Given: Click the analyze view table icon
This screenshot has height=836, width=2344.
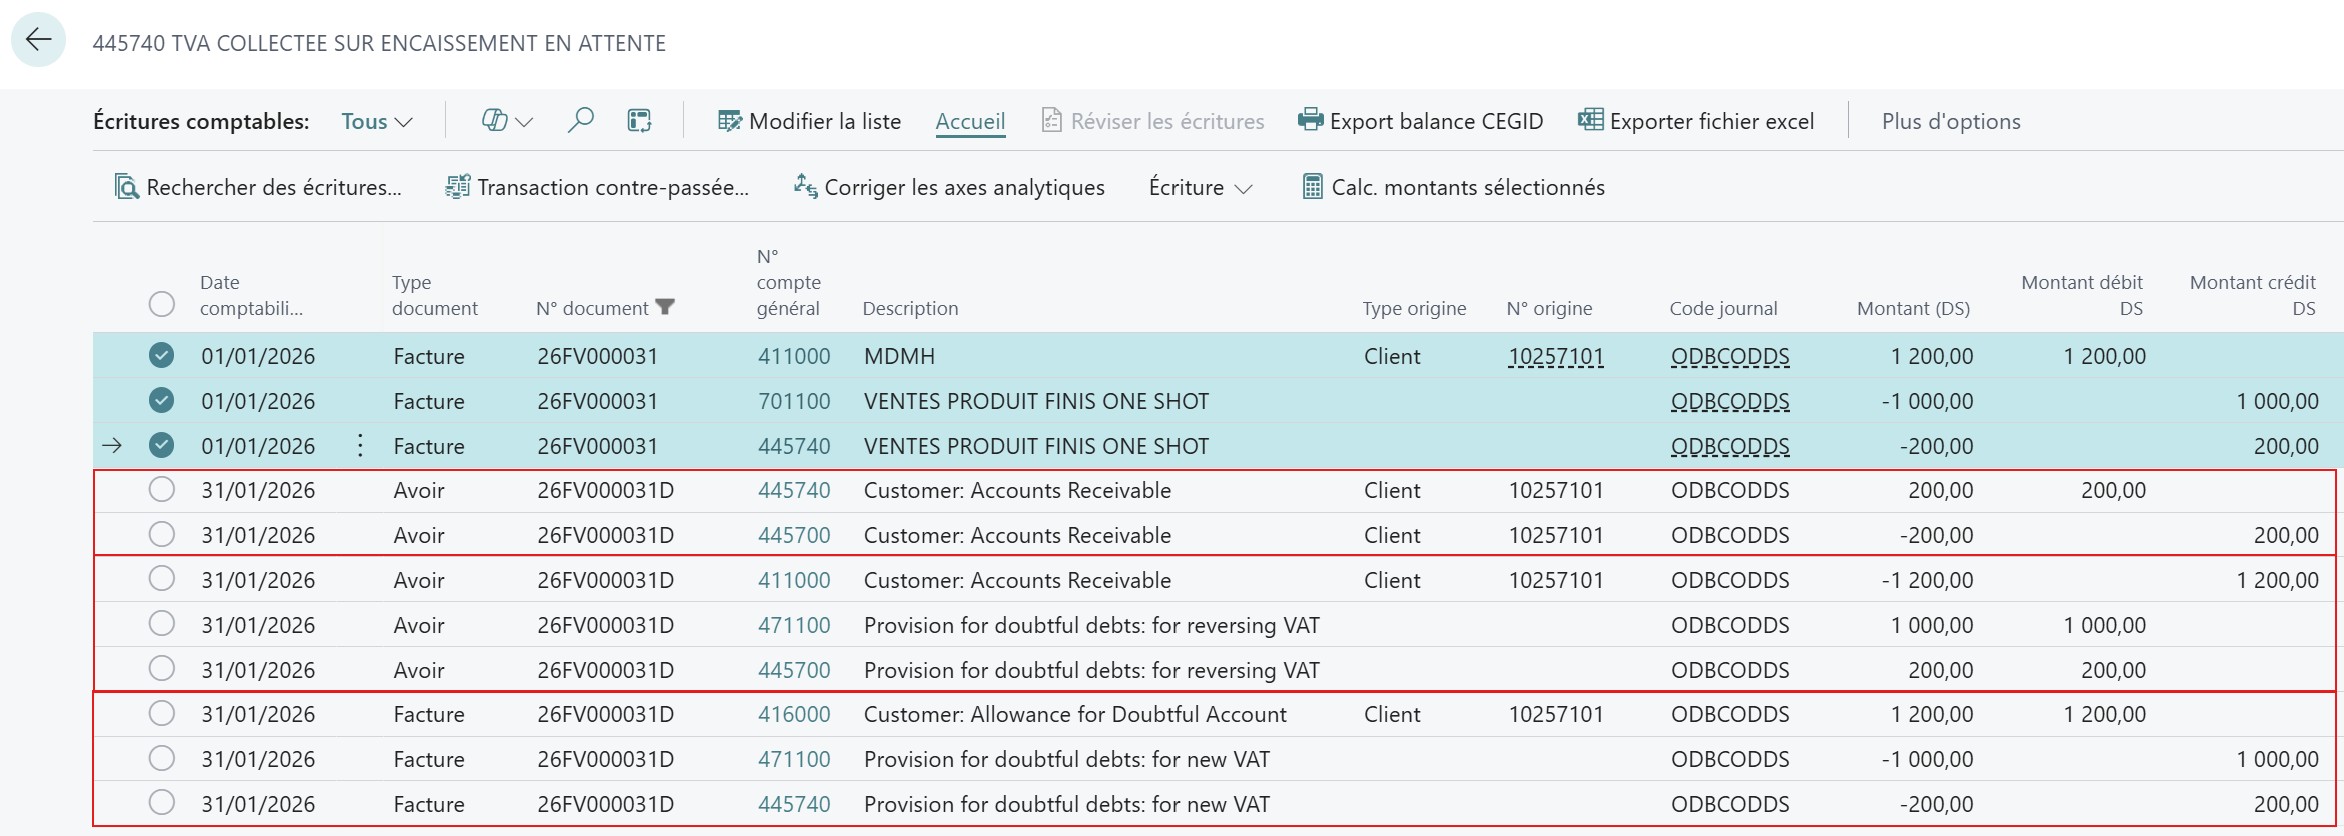Looking at the screenshot, I should 639,121.
